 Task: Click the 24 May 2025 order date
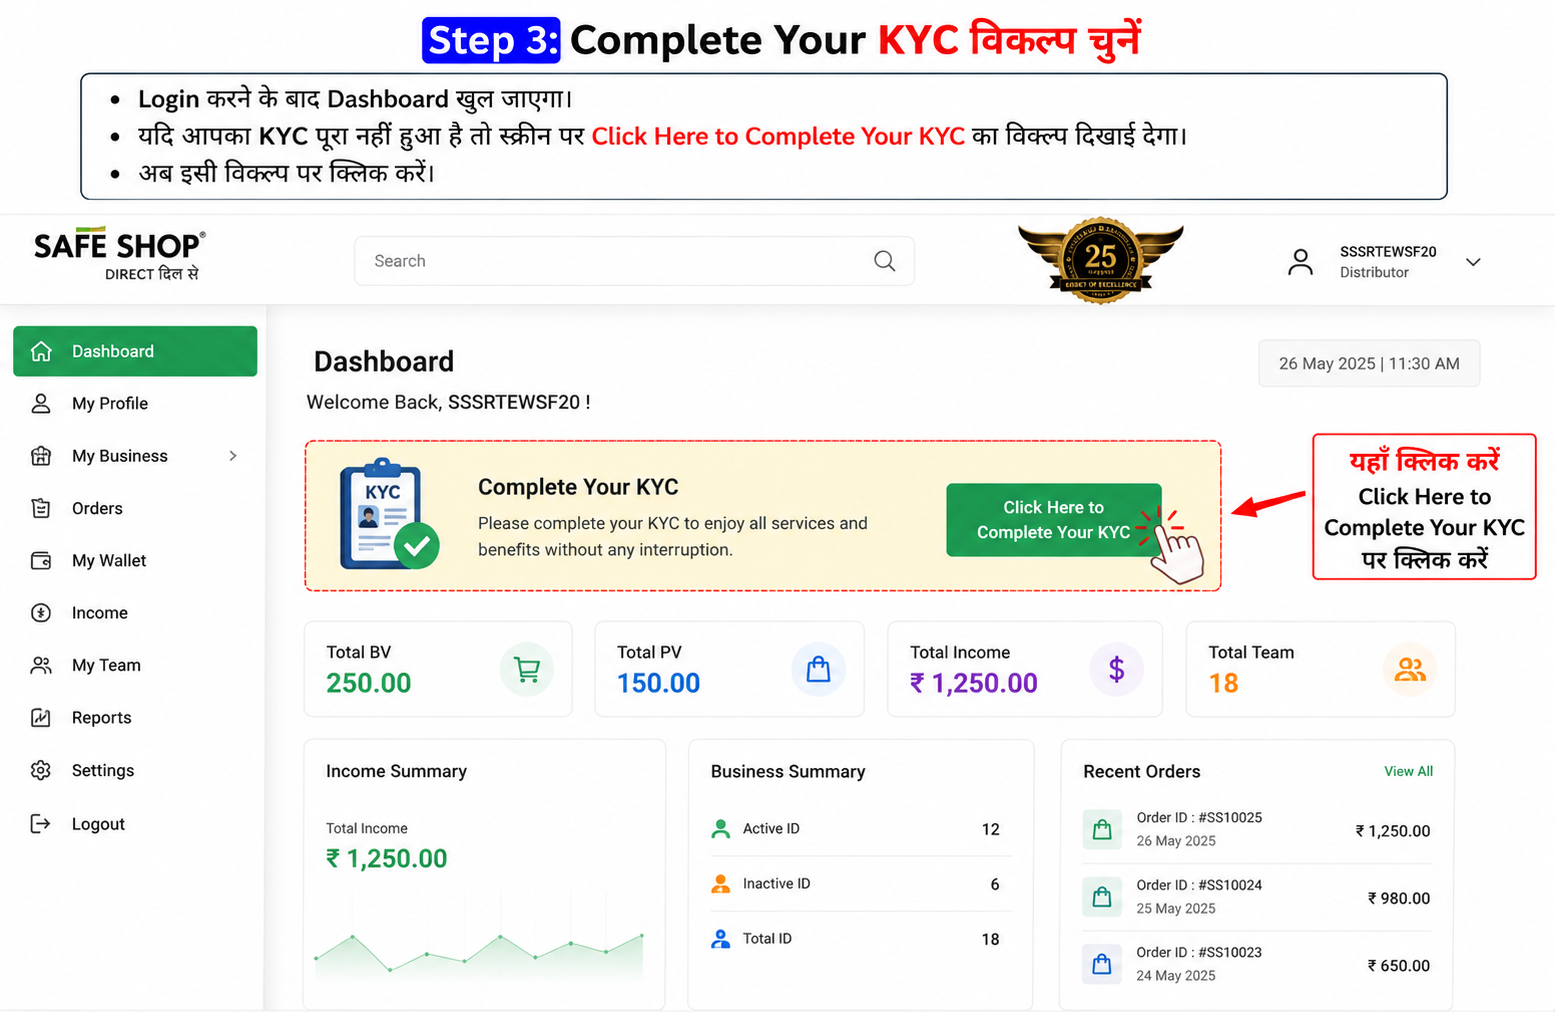point(1176,976)
